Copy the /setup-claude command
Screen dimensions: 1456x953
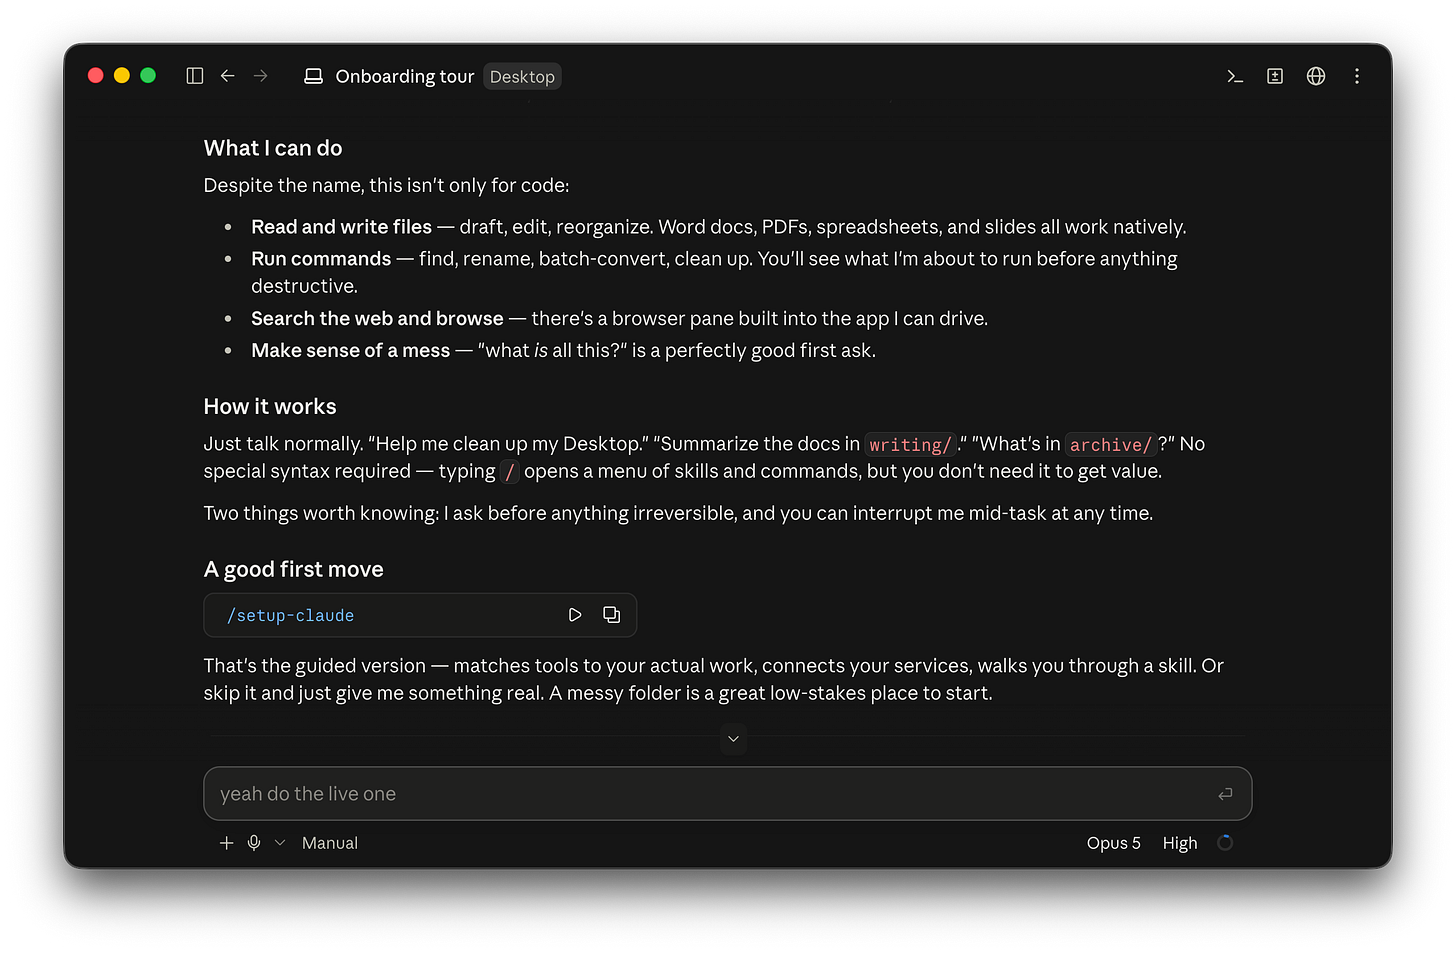click(x=611, y=615)
